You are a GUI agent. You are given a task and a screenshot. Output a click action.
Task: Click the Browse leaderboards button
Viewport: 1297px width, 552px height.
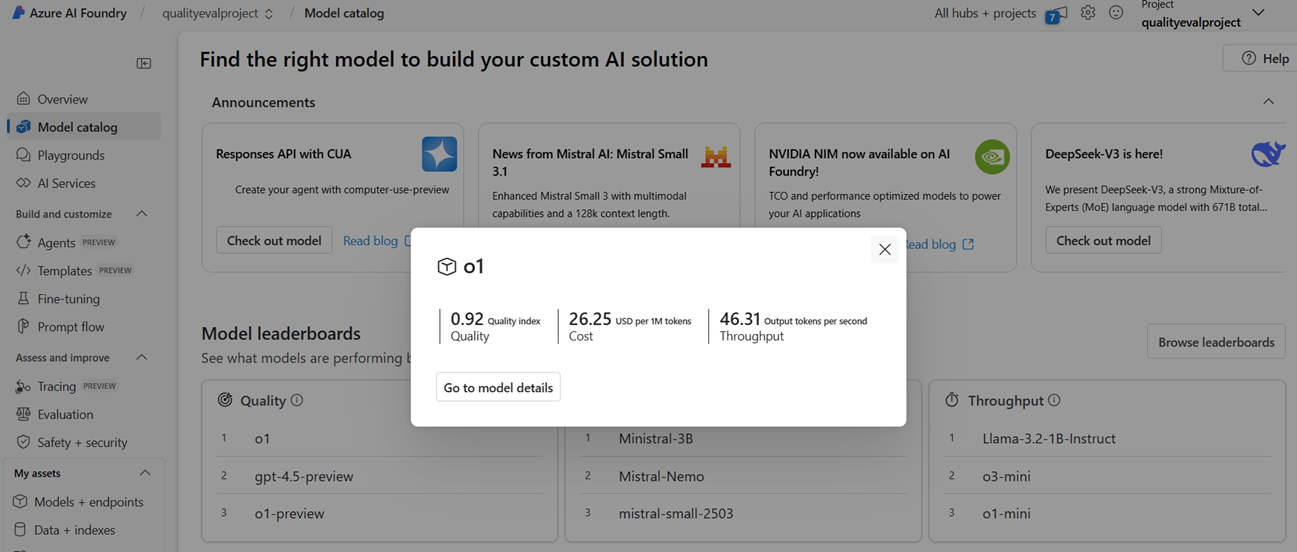pyautogui.click(x=1215, y=342)
